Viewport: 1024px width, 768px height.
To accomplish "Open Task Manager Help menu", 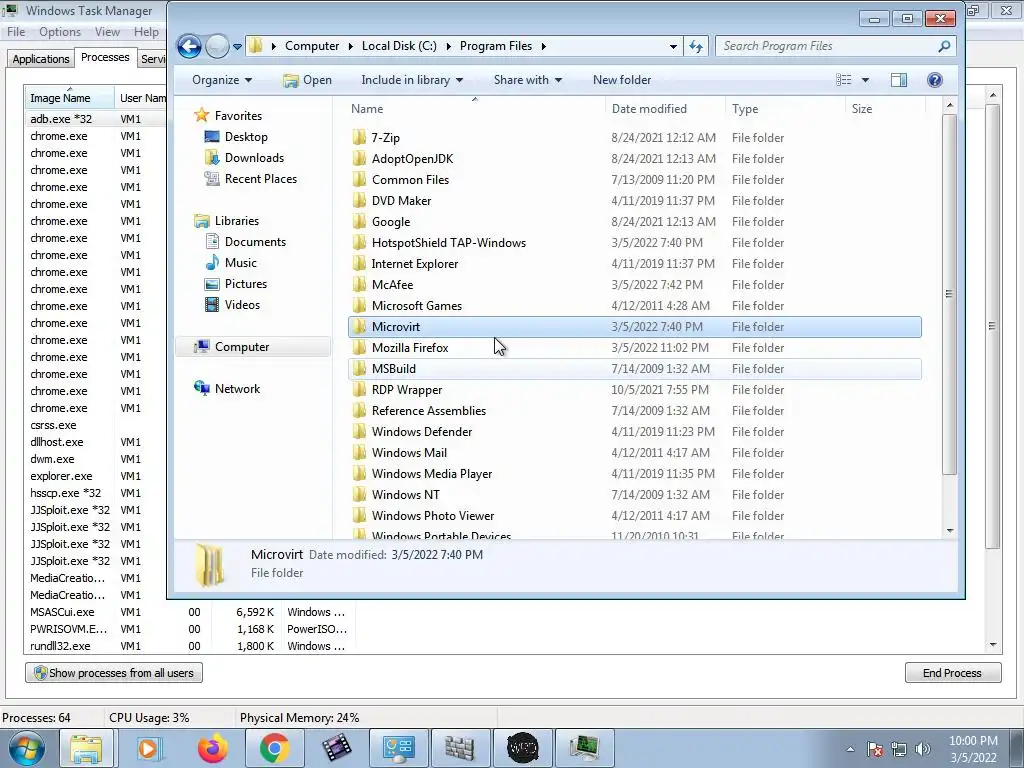I will point(146,32).
